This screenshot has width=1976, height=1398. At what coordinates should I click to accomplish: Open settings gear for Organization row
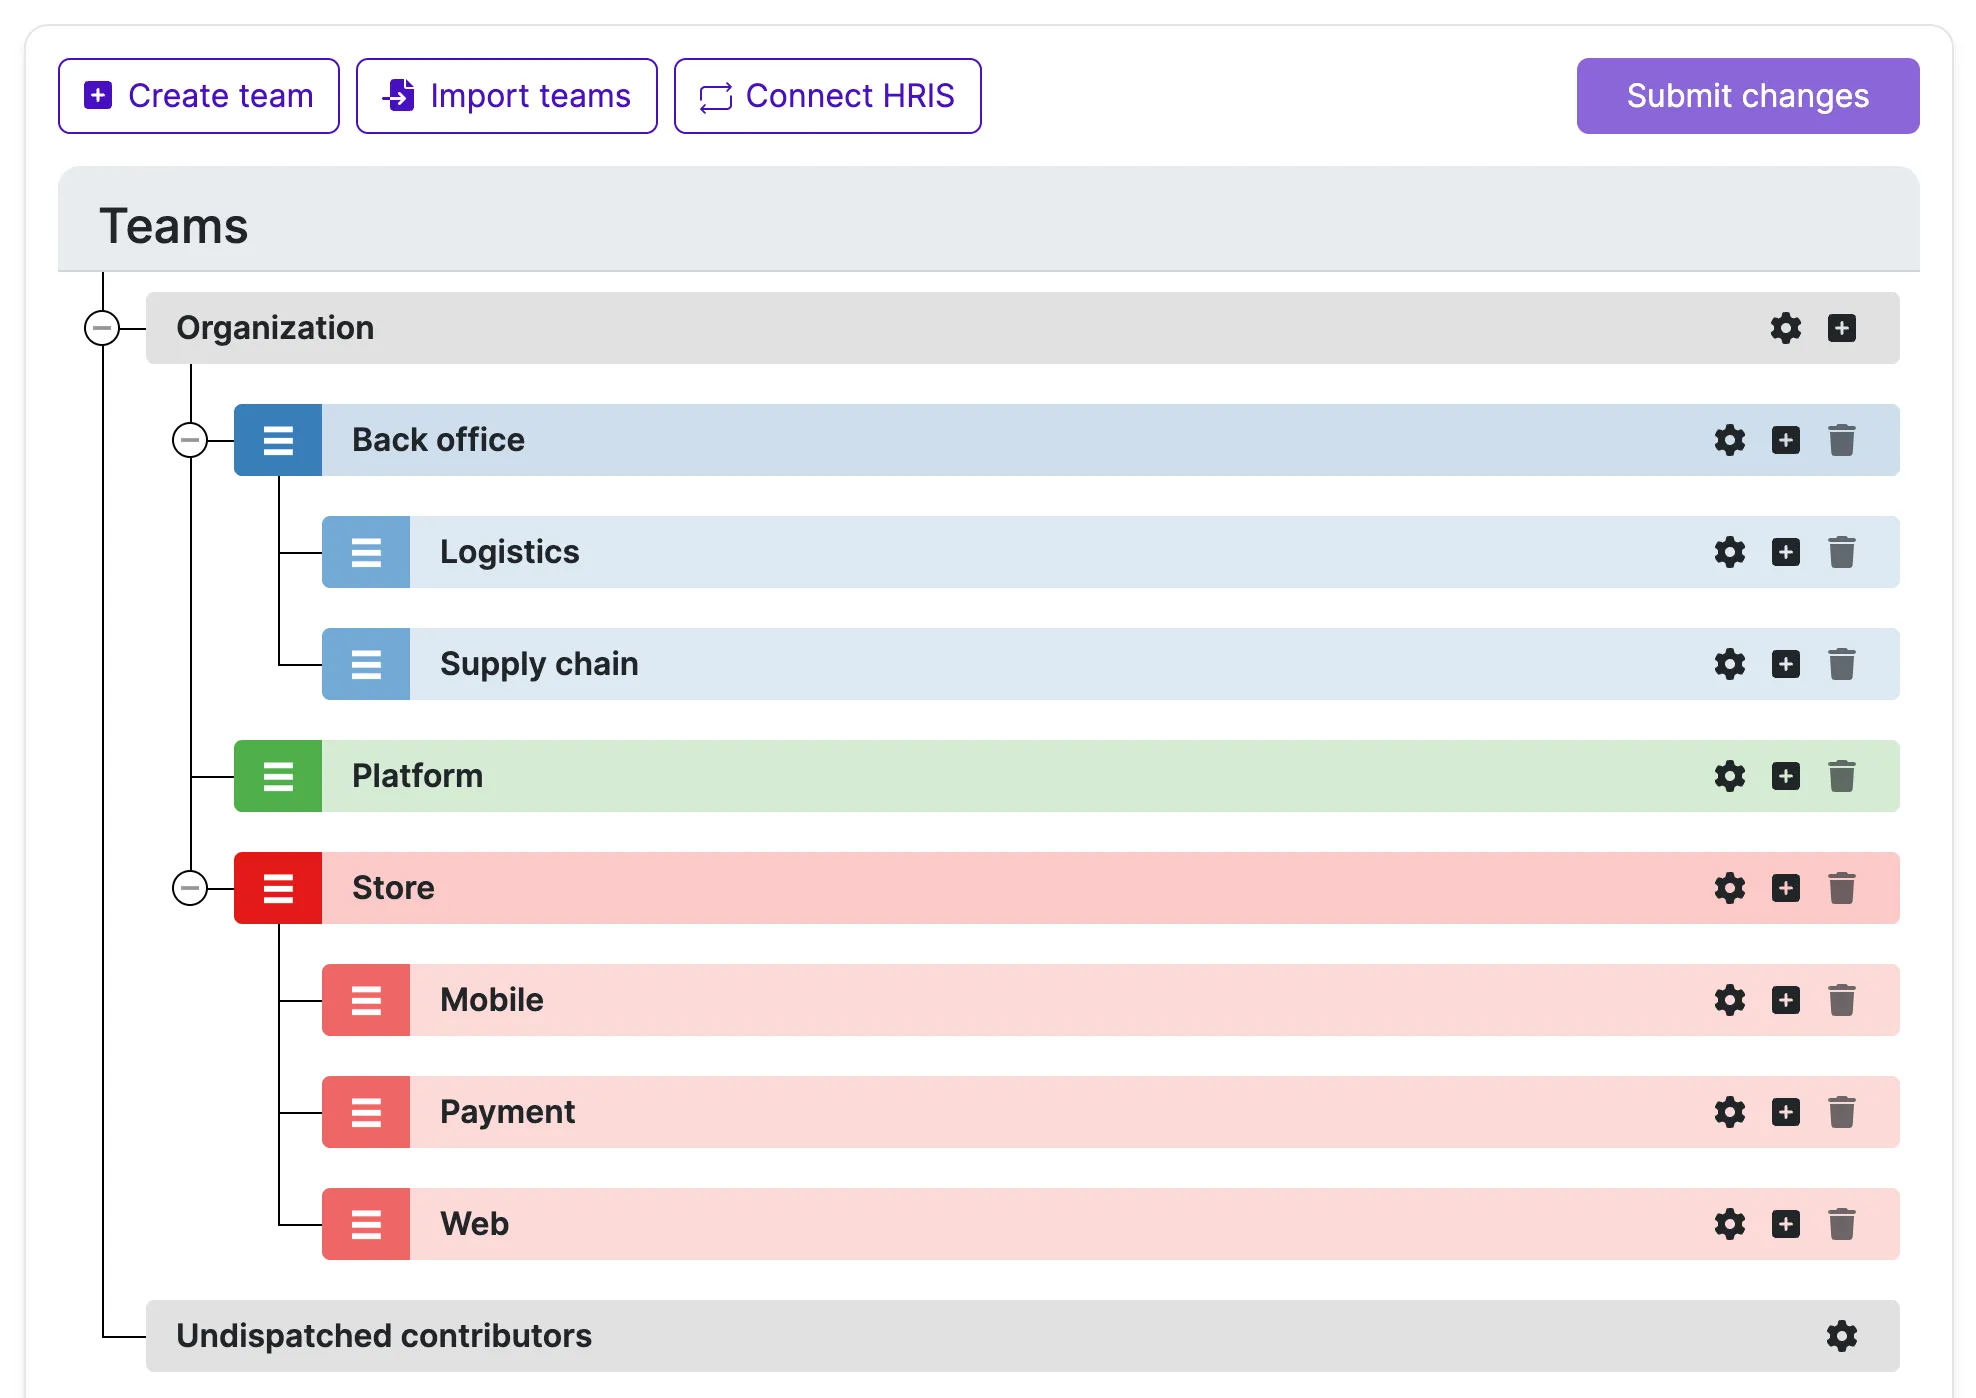click(1785, 328)
